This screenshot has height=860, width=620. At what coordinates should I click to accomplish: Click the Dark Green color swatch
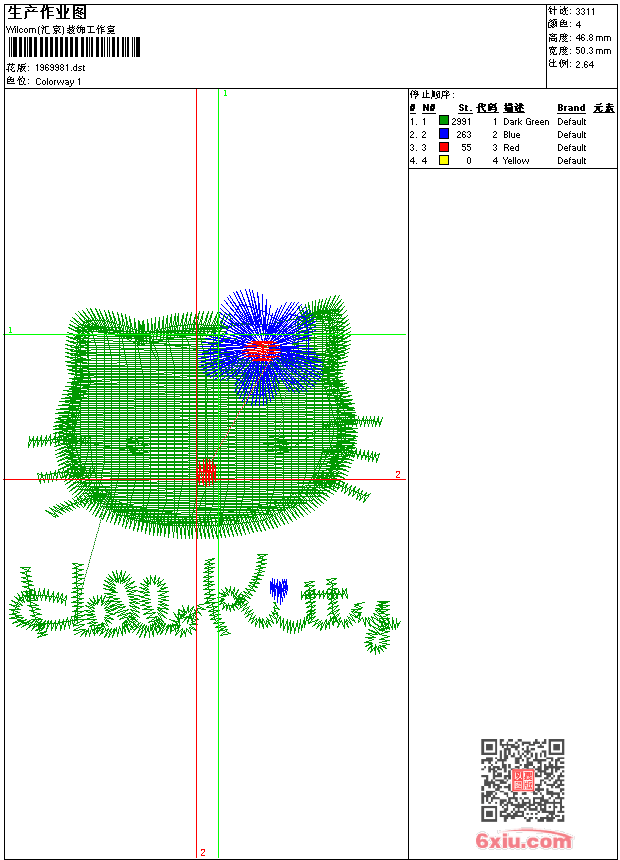point(444,121)
